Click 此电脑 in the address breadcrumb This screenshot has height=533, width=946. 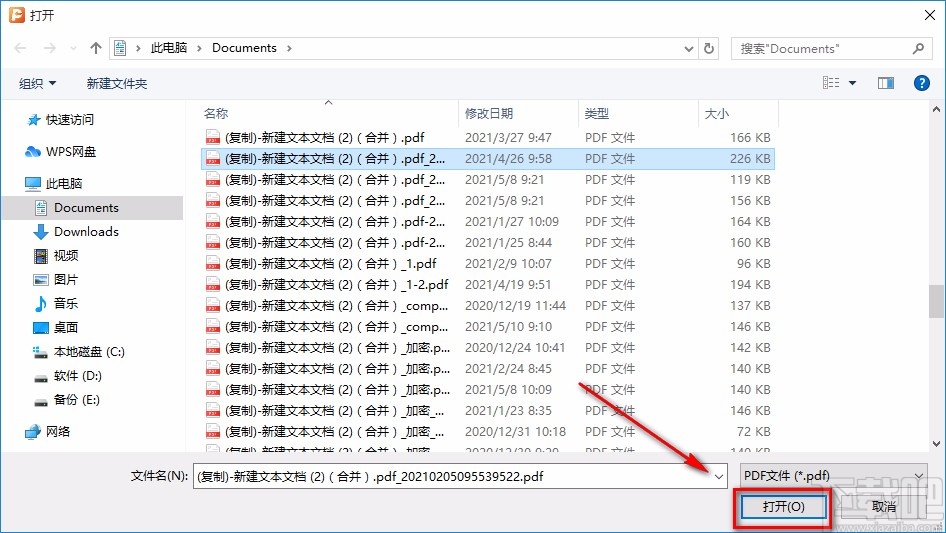[169, 48]
